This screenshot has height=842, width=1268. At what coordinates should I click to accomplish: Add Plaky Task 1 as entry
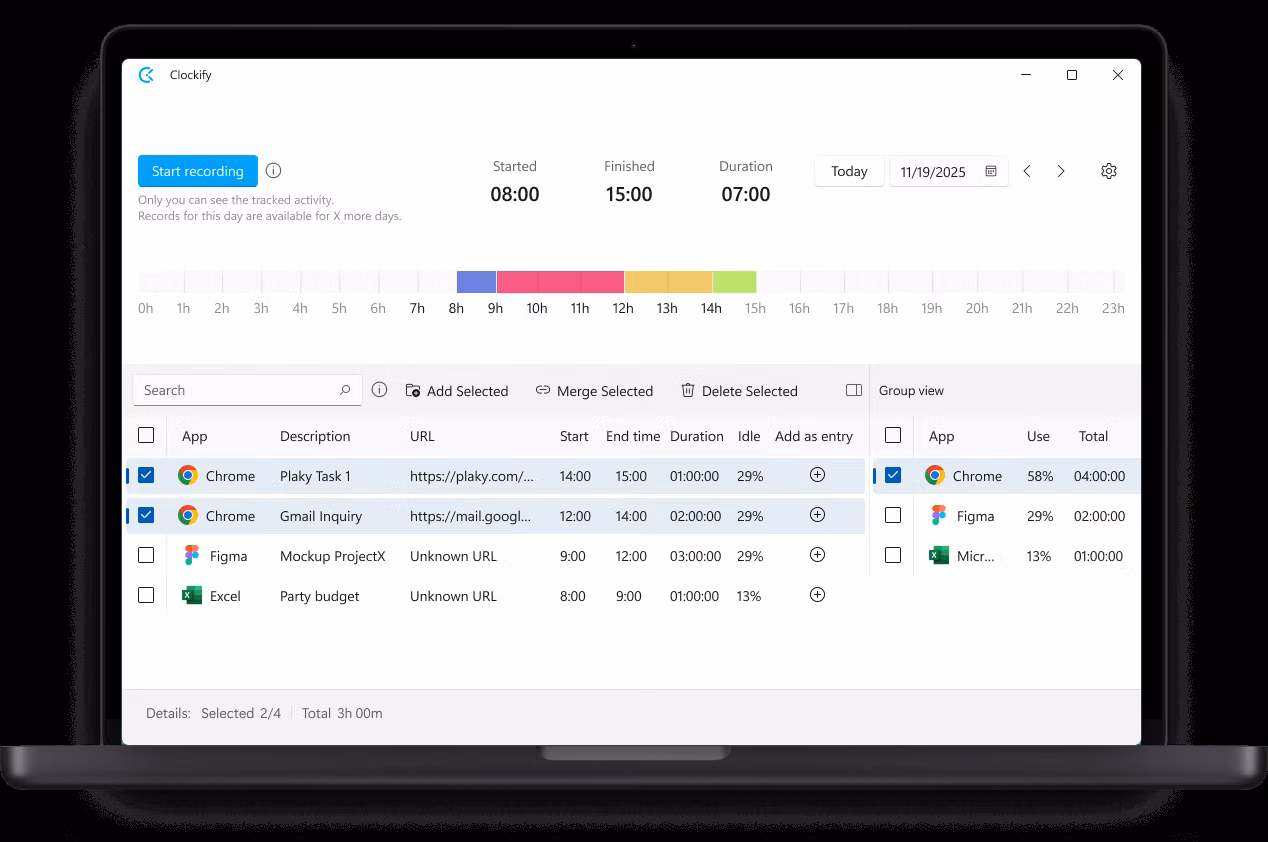pos(817,475)
